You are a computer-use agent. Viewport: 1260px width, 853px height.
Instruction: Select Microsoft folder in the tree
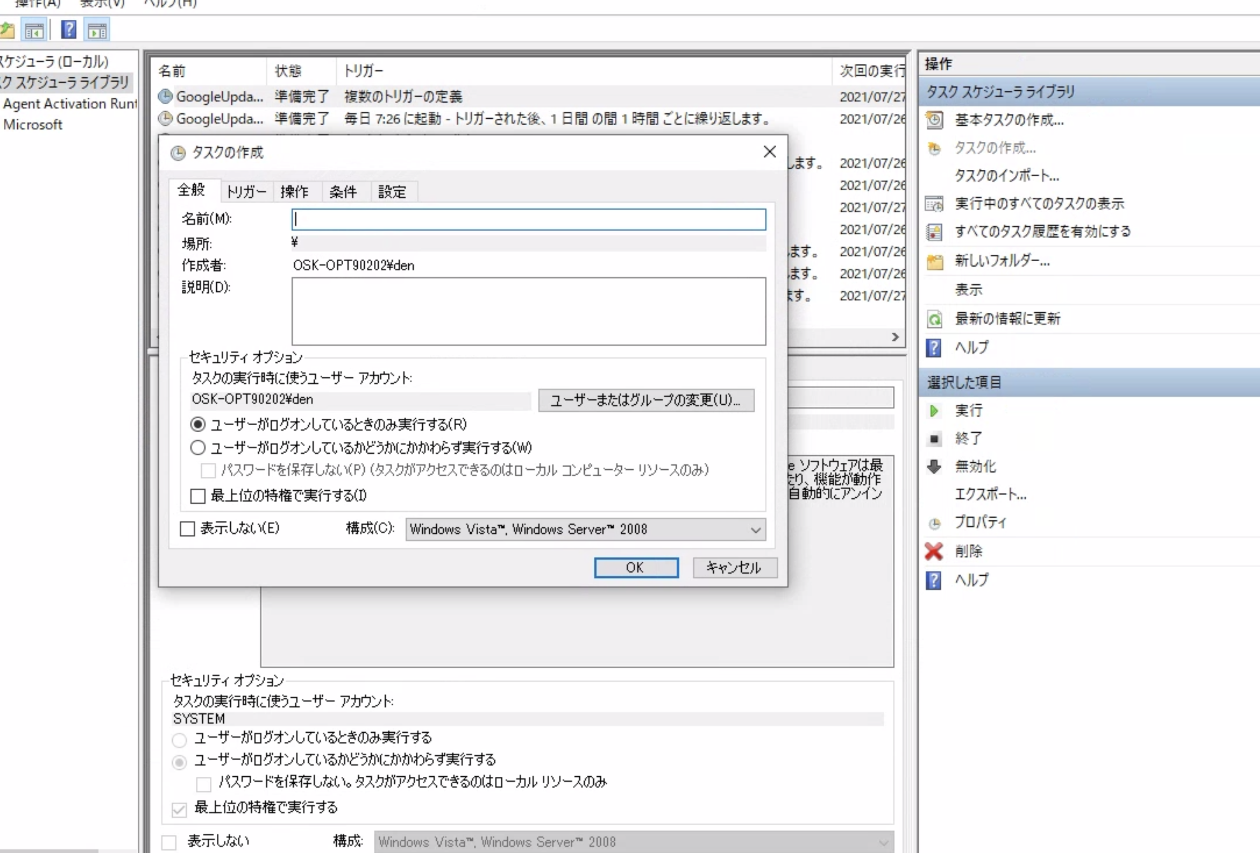33,125
